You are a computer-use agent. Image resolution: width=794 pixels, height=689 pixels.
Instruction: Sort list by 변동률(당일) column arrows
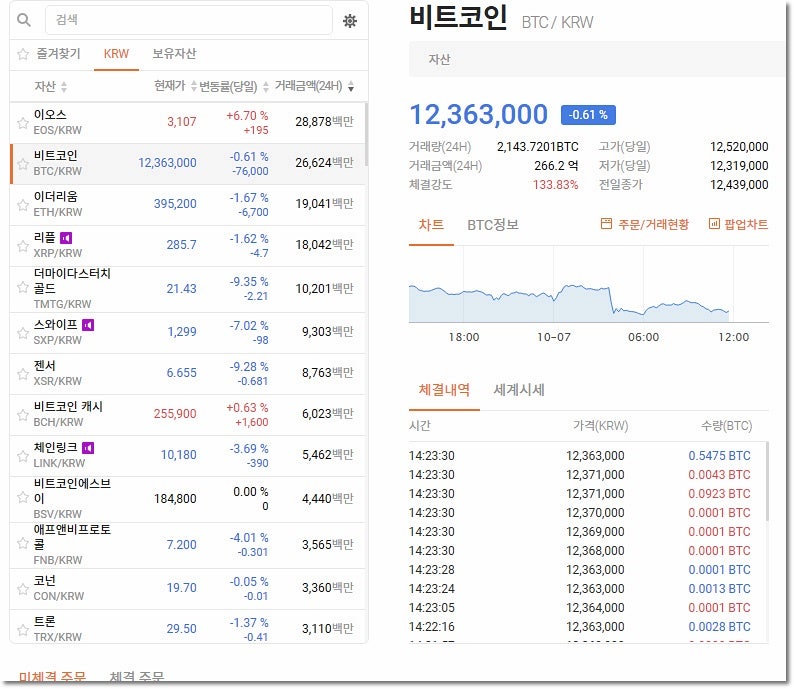click(x=266, y=87)
